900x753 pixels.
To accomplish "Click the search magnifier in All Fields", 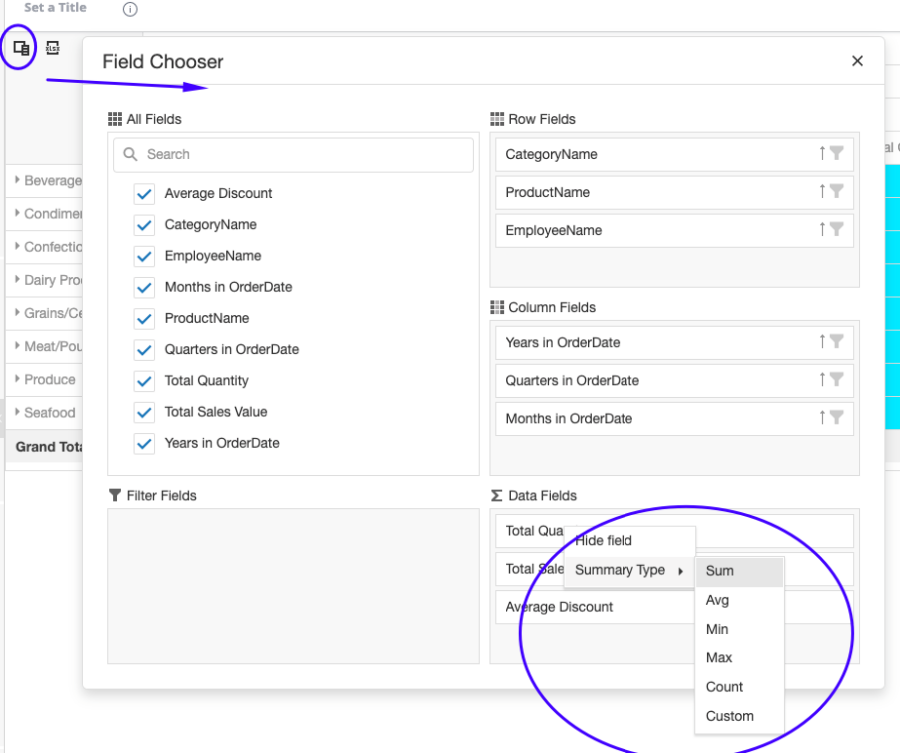I will [130, 154].
